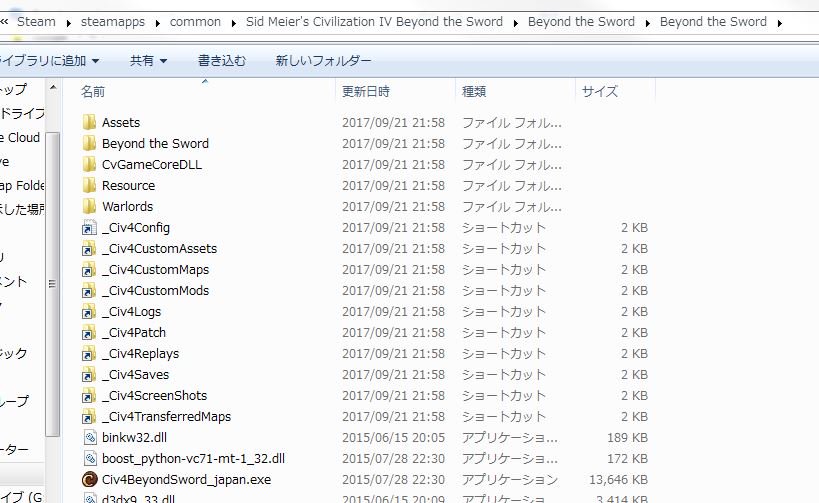Click the _Civ4TransferredMaps shortcut icon
Screen dimensions: 819x503
click(x=89, y=417)
